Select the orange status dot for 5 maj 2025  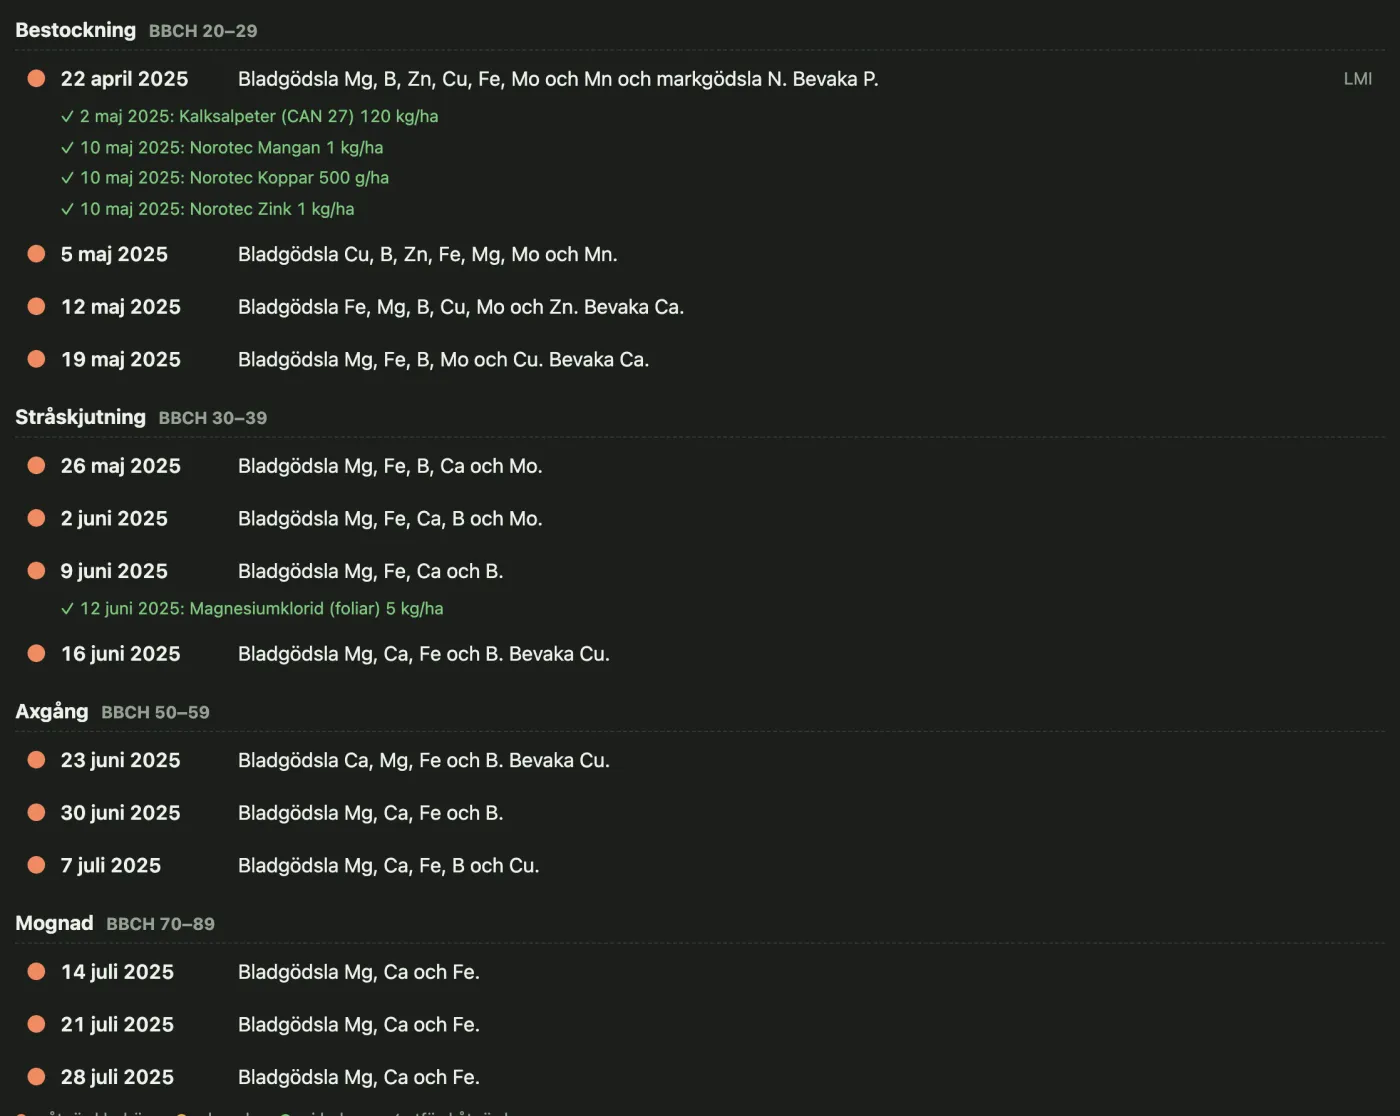tap(36, 254)
